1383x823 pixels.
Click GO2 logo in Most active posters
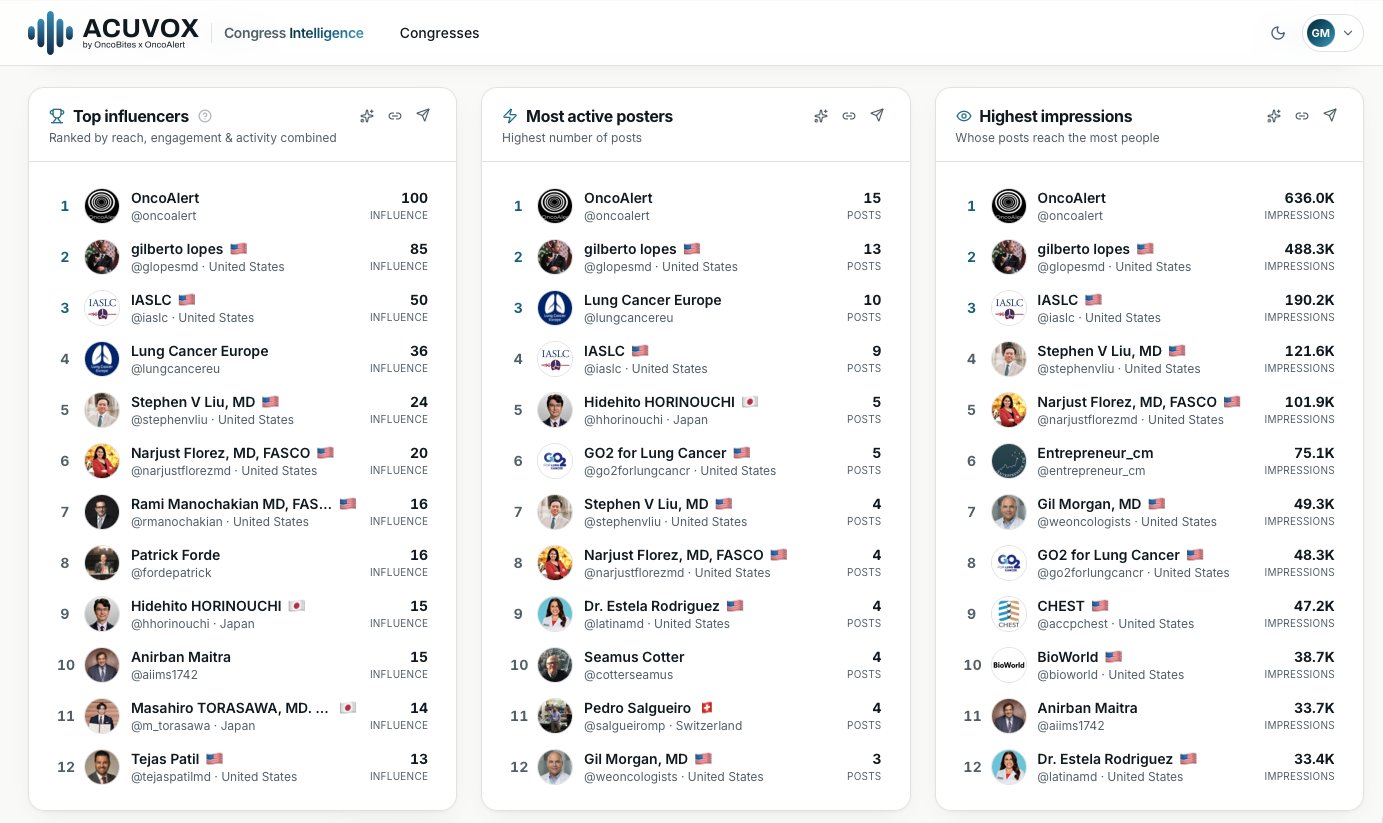(555, 461)
